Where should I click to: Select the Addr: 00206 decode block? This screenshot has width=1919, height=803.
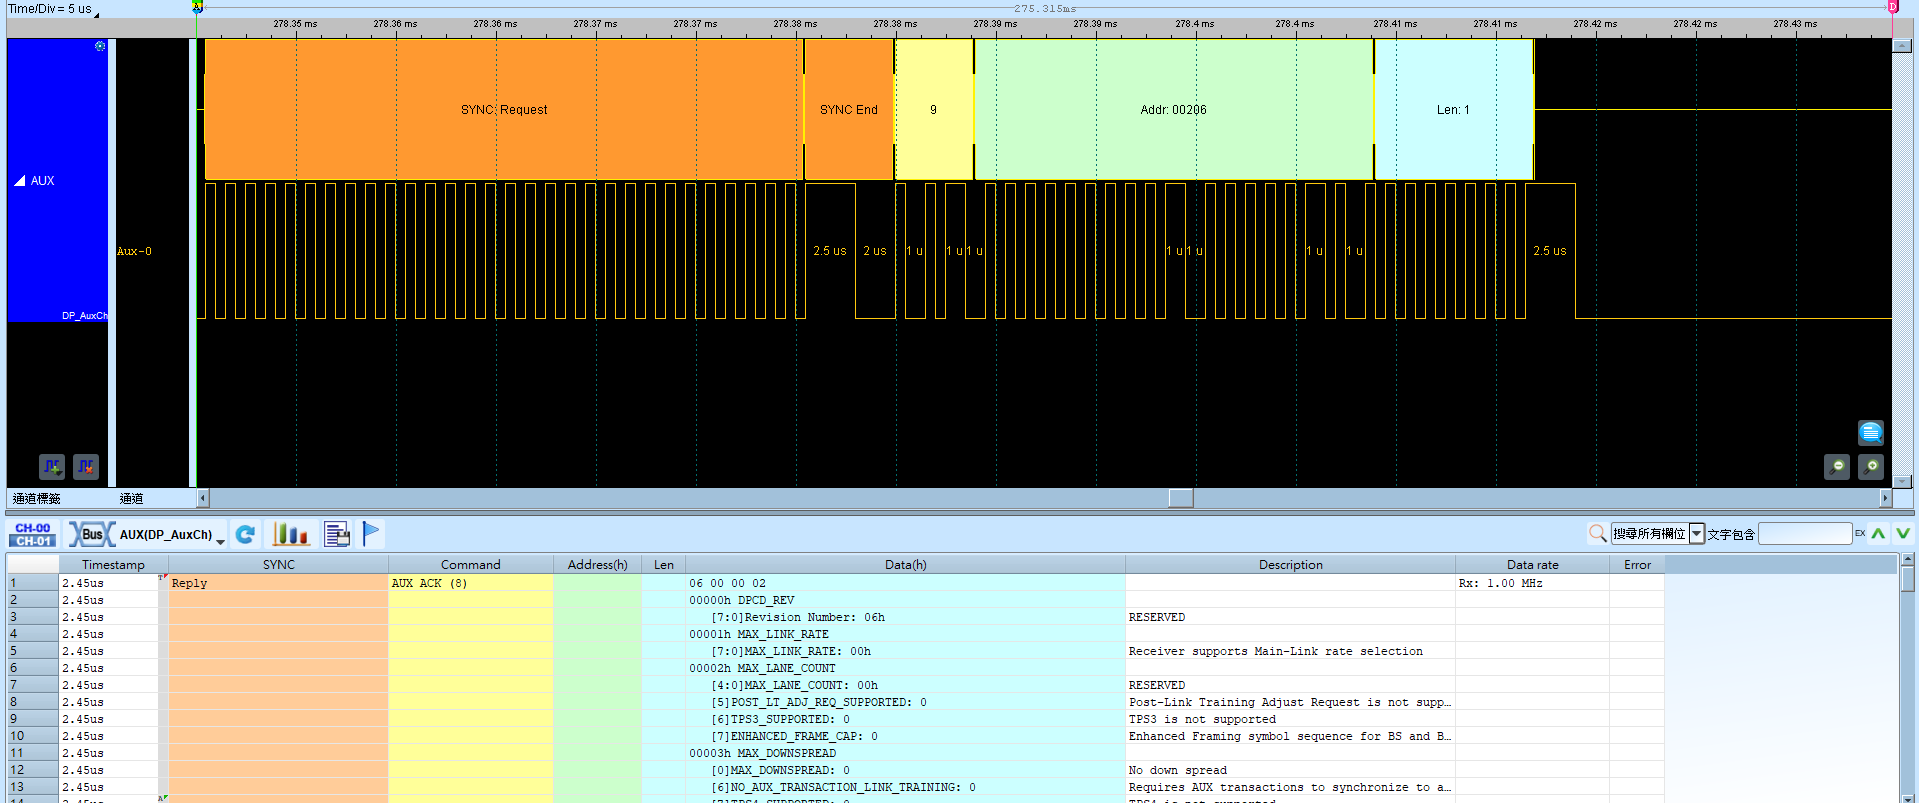coord(1174,110)
